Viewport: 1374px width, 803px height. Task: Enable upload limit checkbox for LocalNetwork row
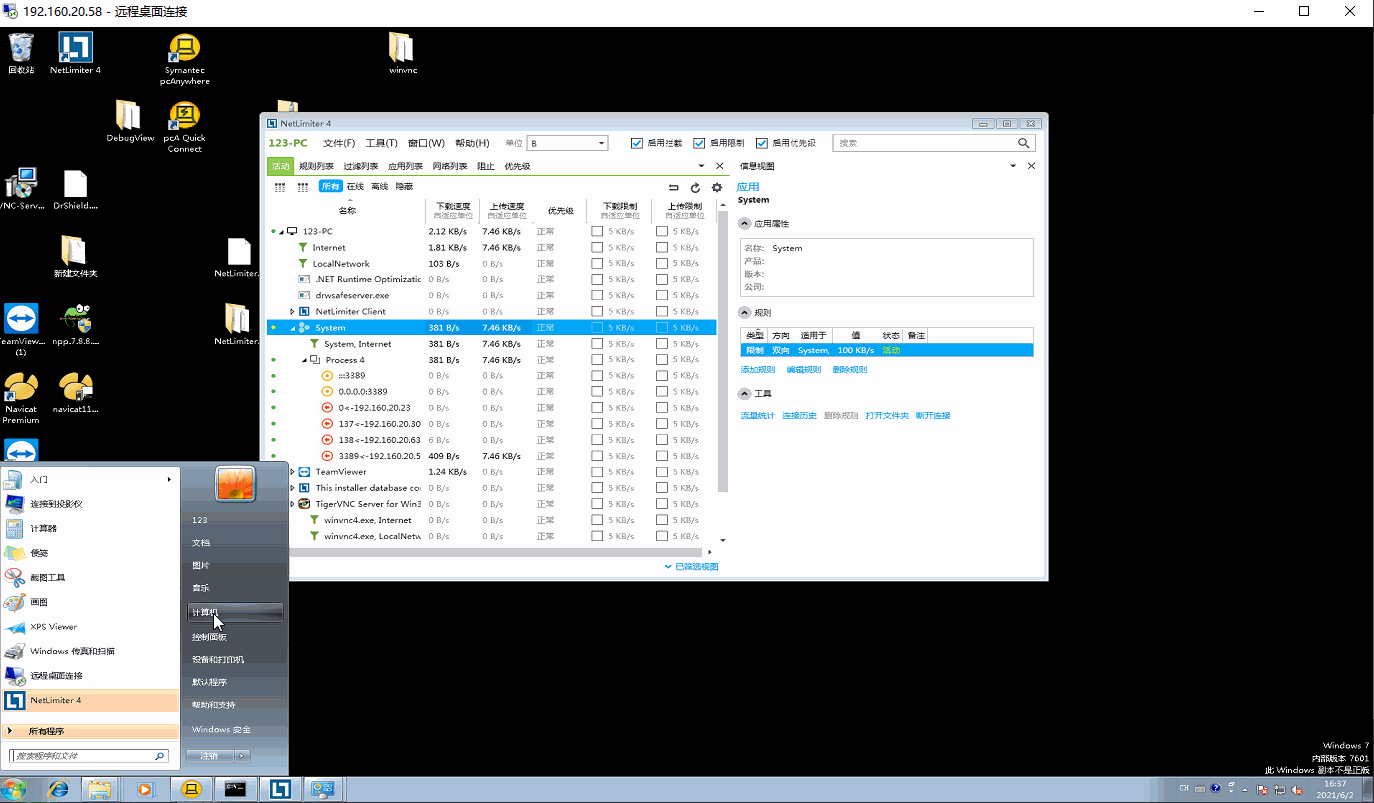(662, 264)
